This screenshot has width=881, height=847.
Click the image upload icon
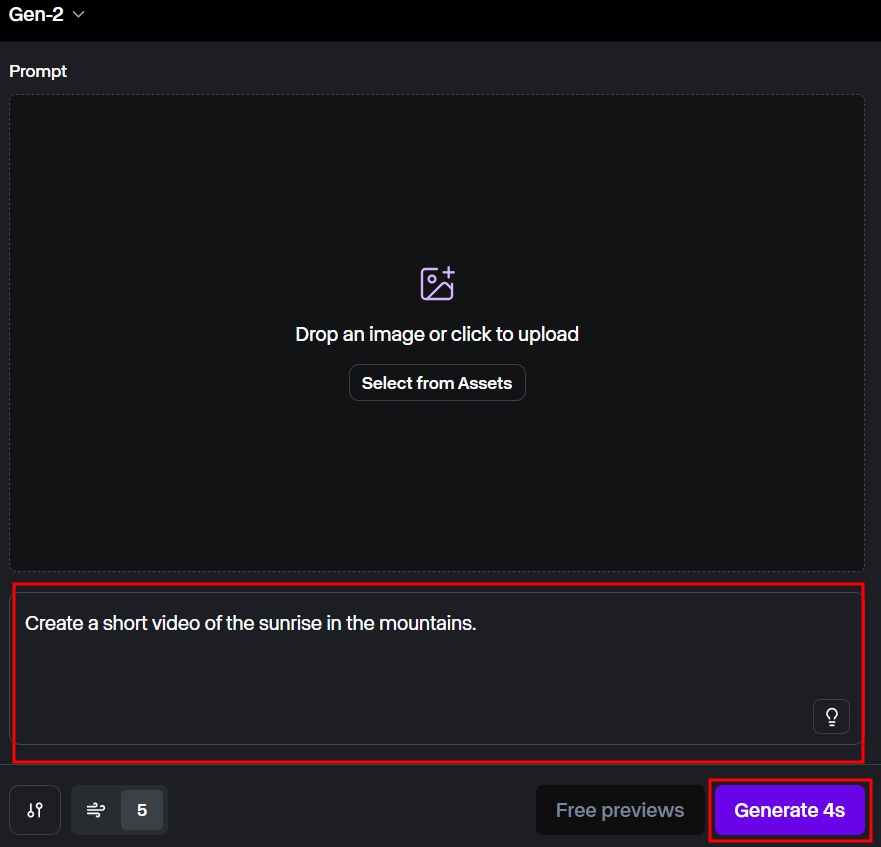coord(437,283)
